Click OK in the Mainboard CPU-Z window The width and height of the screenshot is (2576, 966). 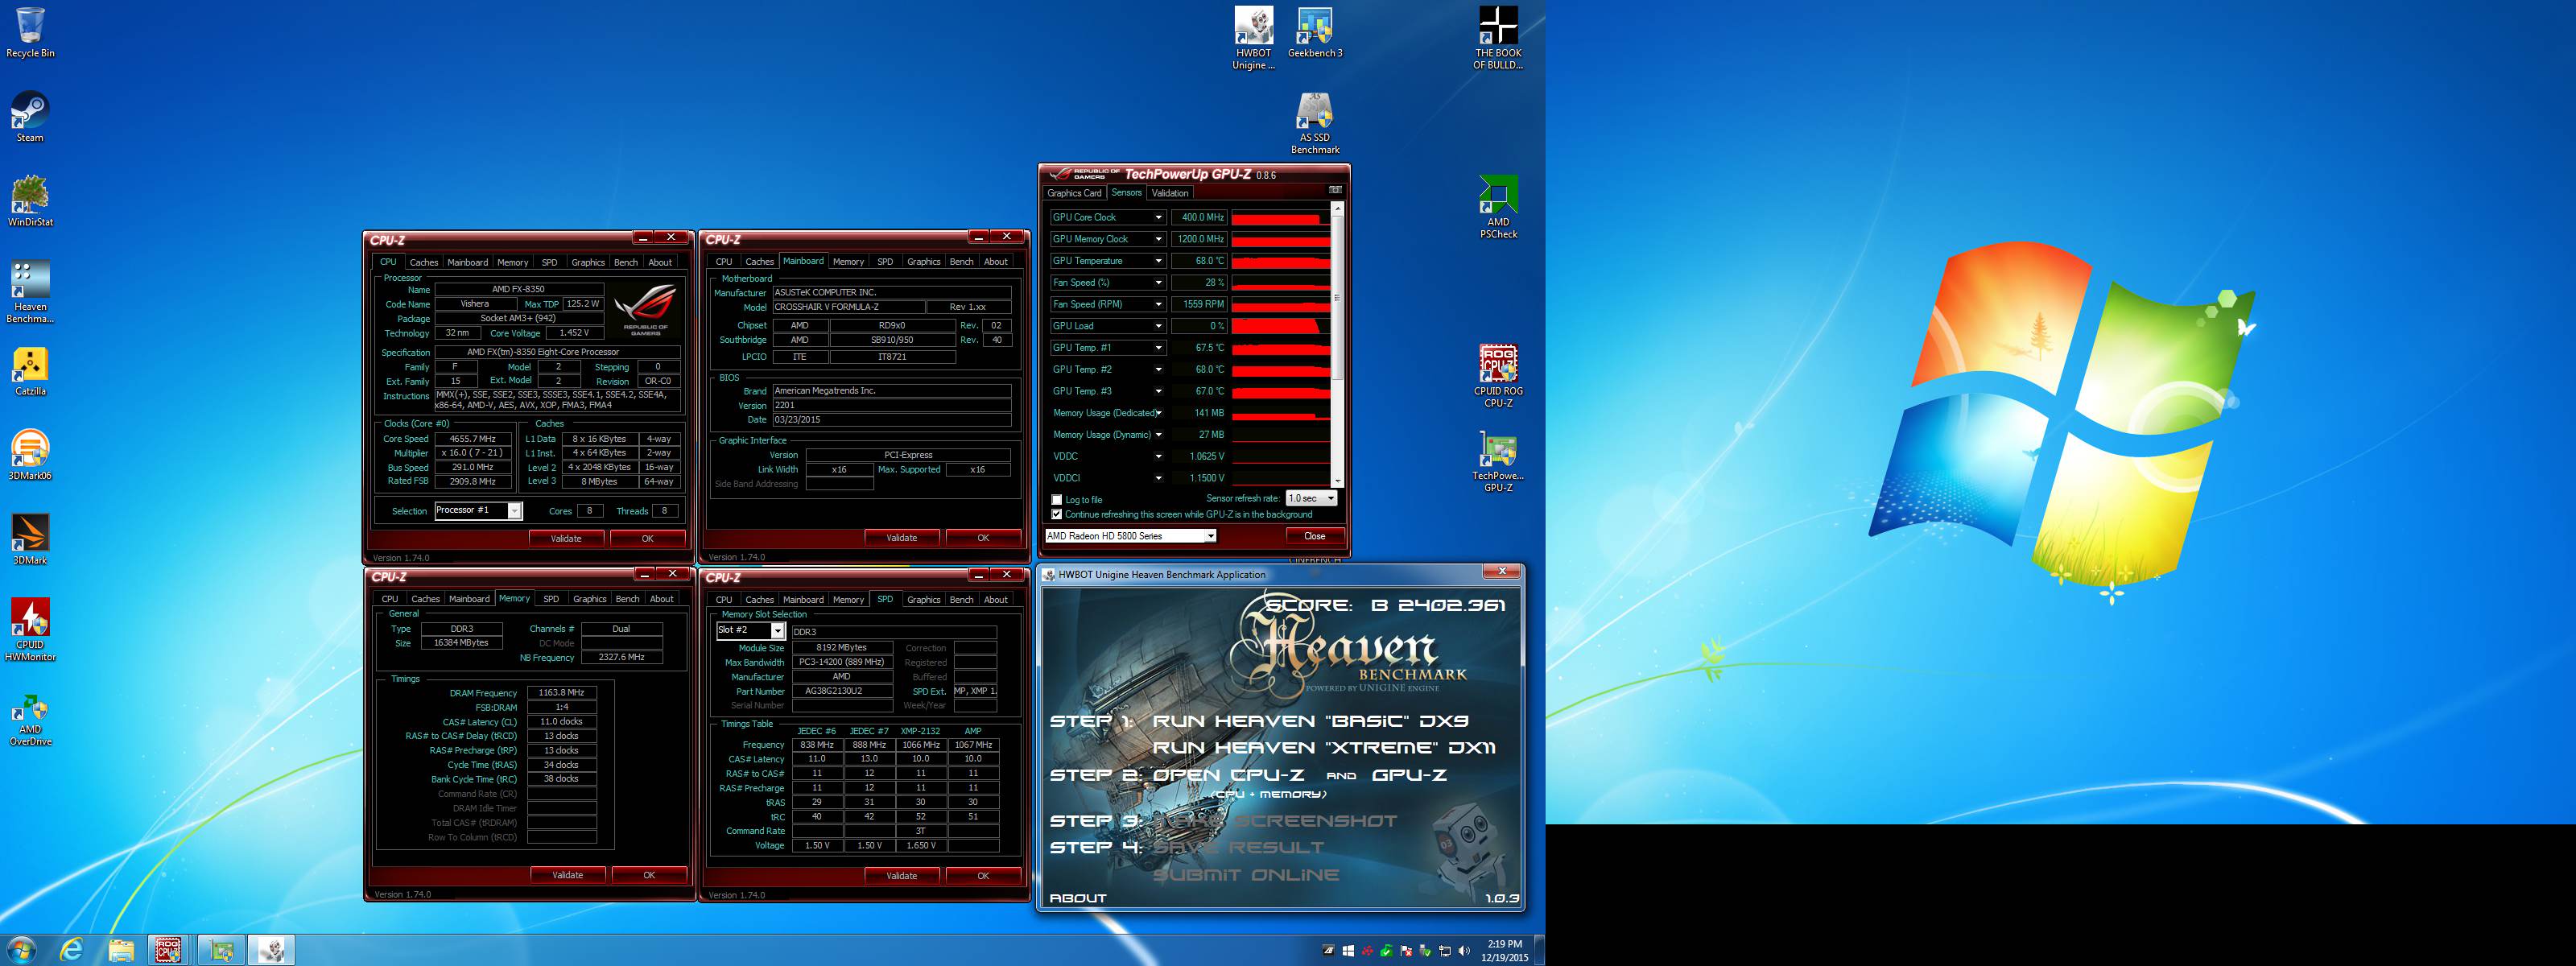click(983, 538)
